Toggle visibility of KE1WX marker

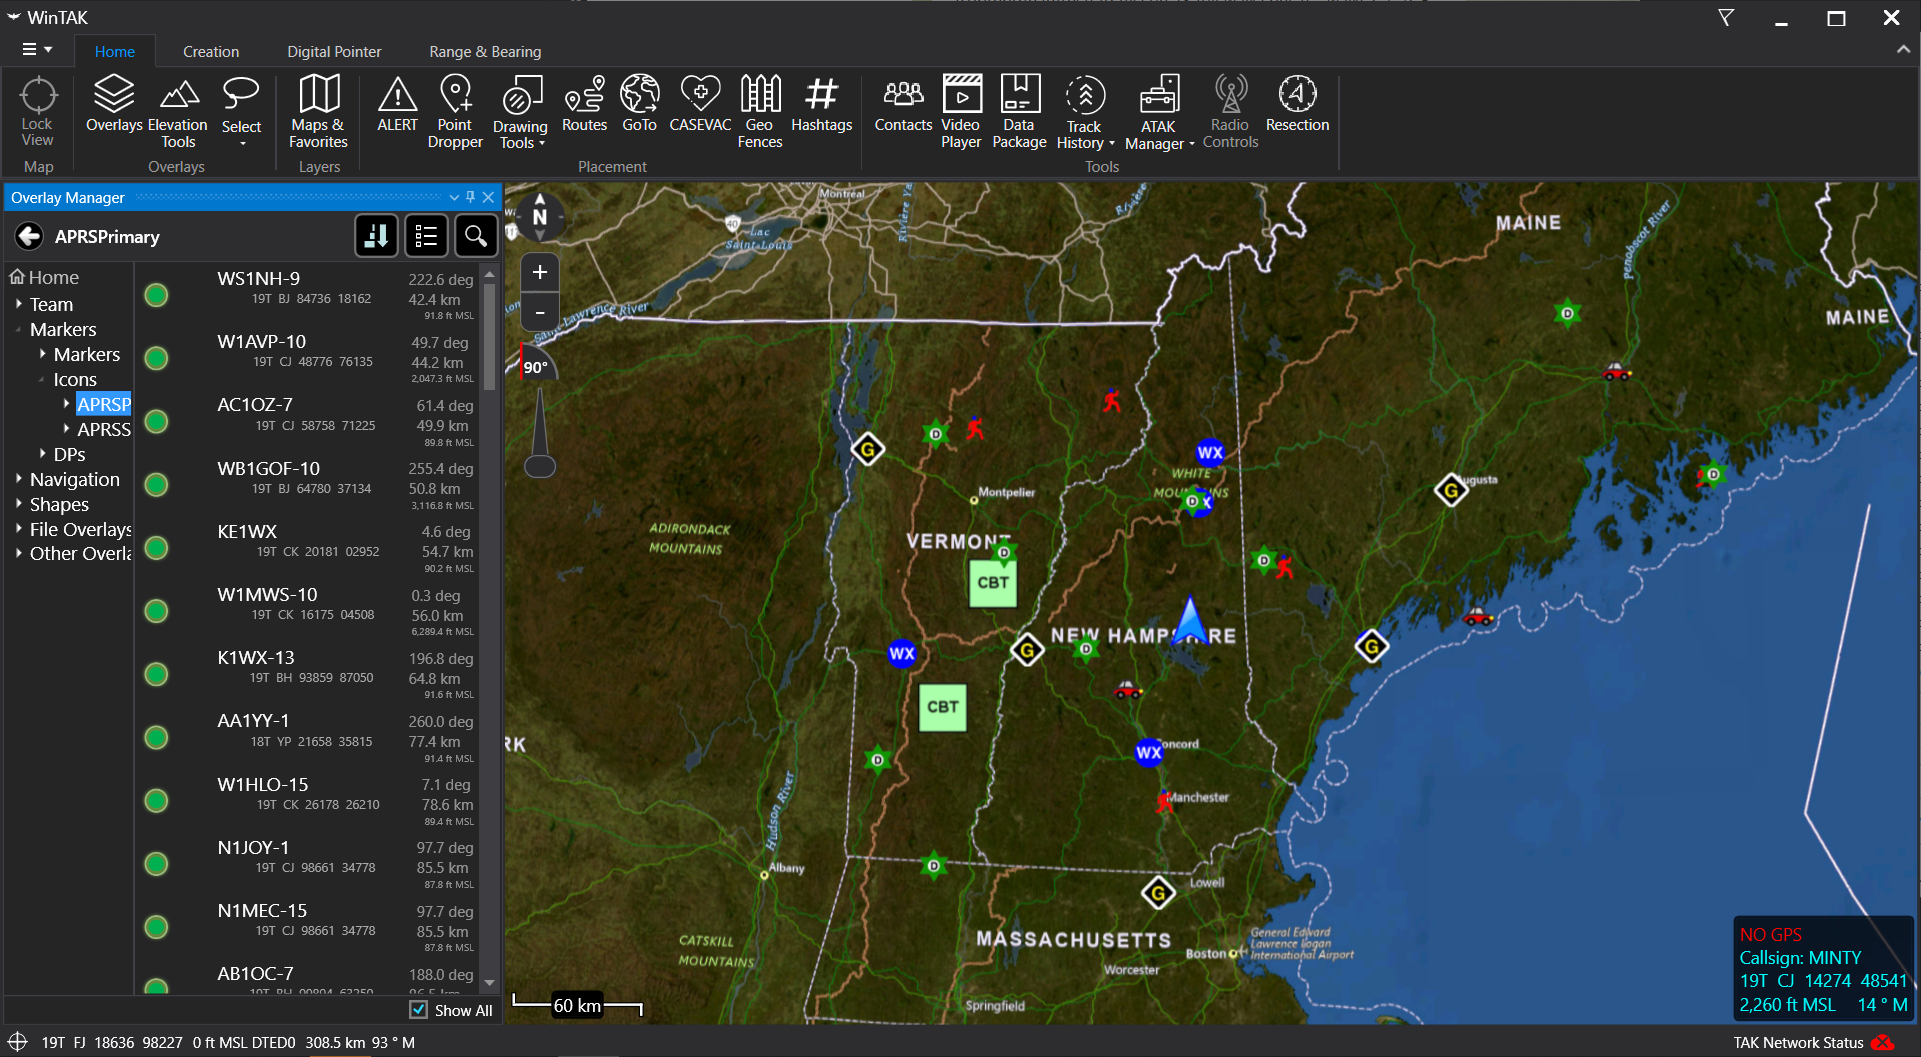[x=156, y=547]
